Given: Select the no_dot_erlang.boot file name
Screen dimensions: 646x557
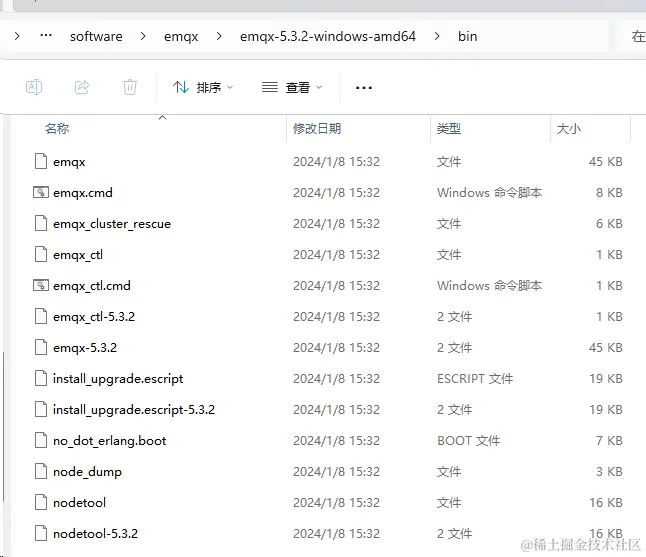Looking at the screenshot, I should (110, 440).
